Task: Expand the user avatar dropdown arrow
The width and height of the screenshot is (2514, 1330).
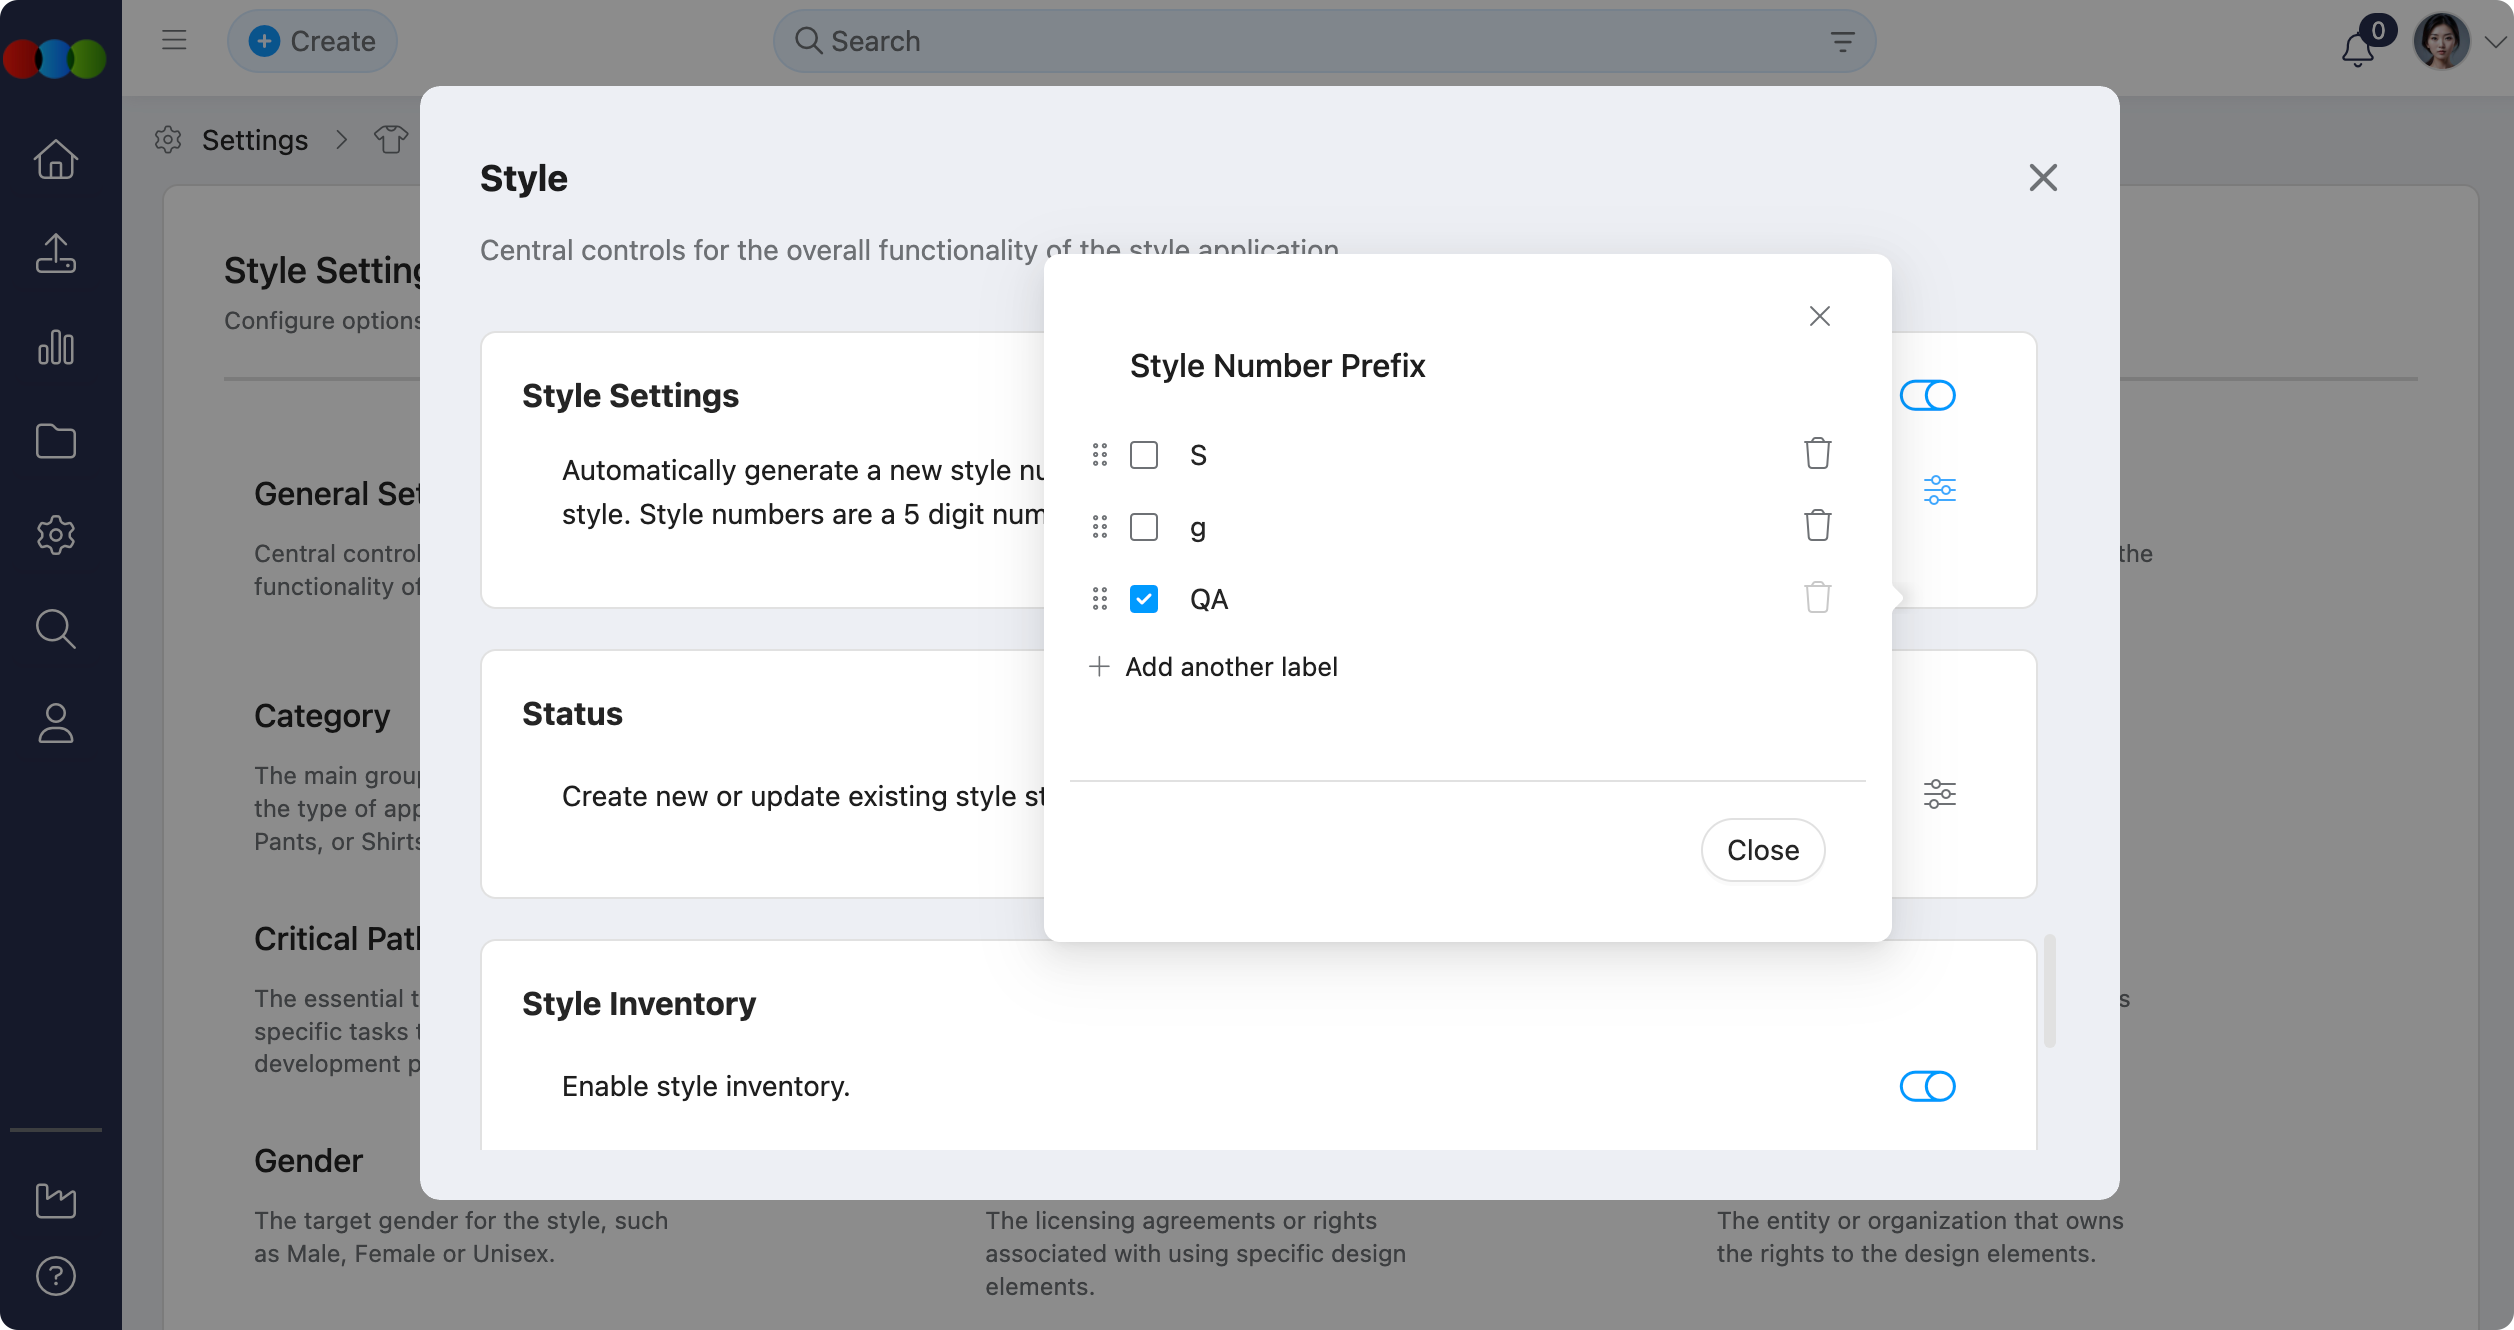Action: click(x=2494, y=42)
